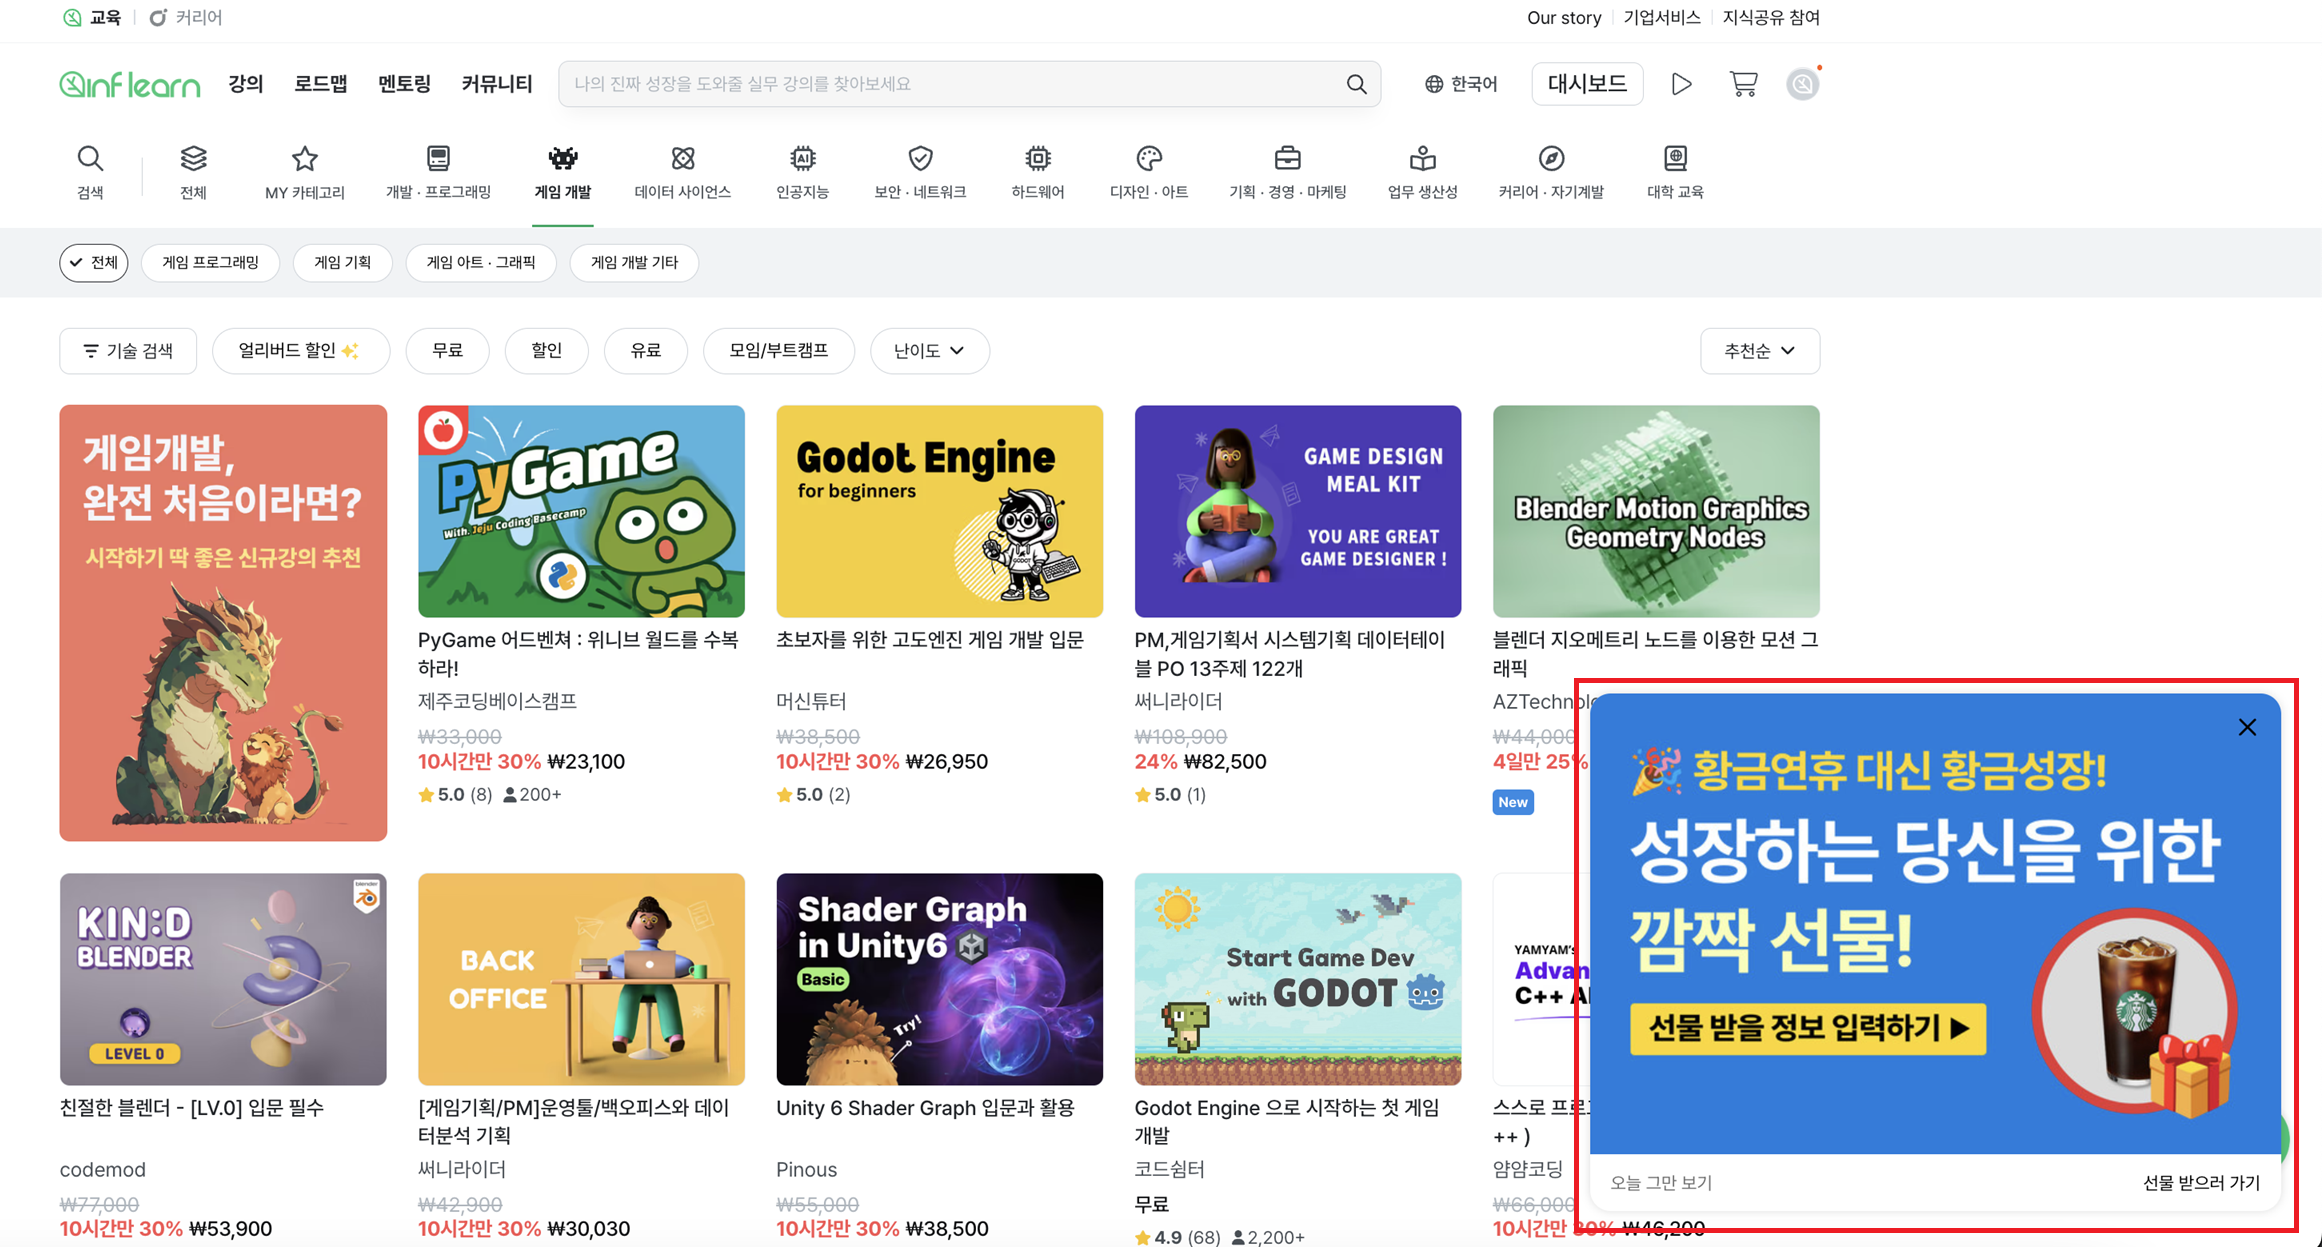Select 게임 개발 category icon
The image size is (2322, 1247).
[x=563, y=158]
